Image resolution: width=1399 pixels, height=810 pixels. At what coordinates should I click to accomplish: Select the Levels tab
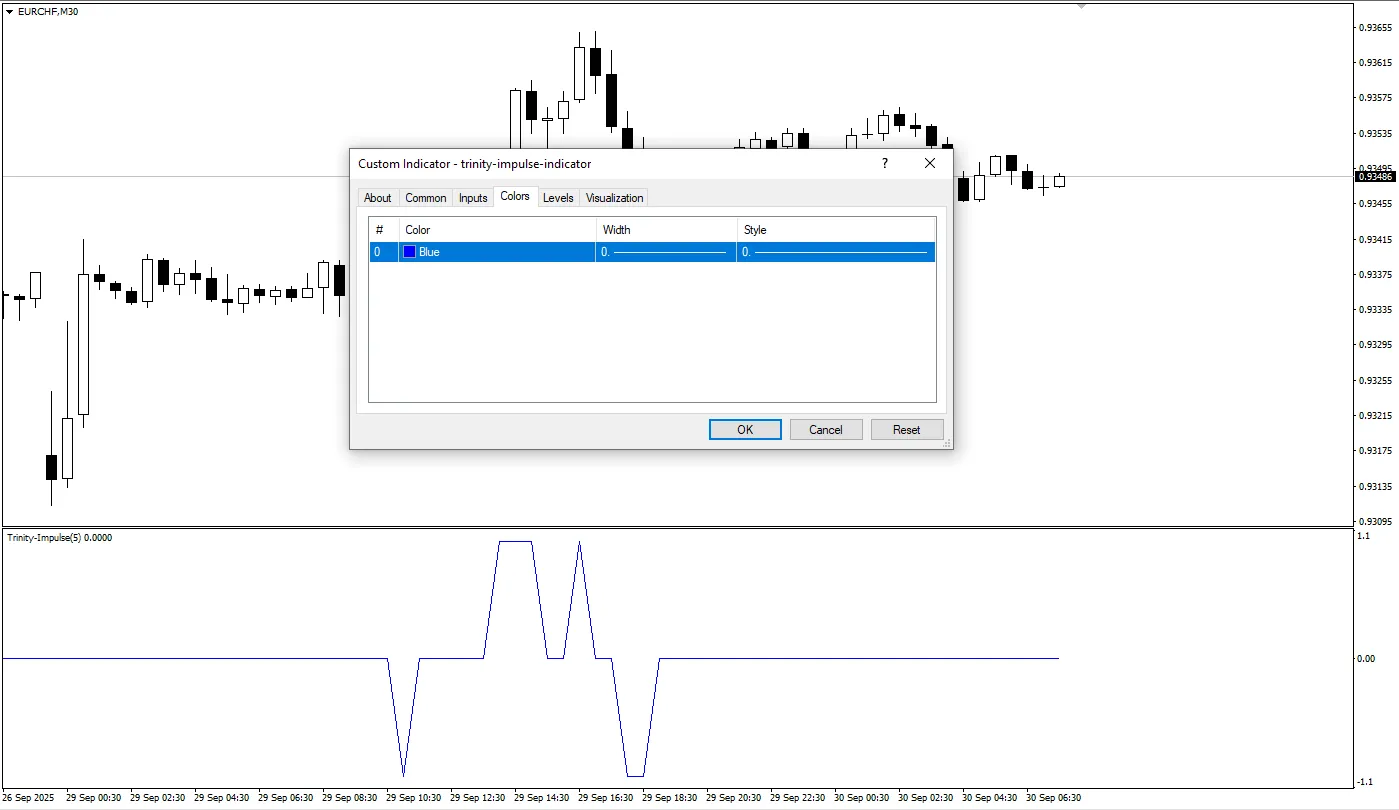pyautogui.click(x=558, y=198)
